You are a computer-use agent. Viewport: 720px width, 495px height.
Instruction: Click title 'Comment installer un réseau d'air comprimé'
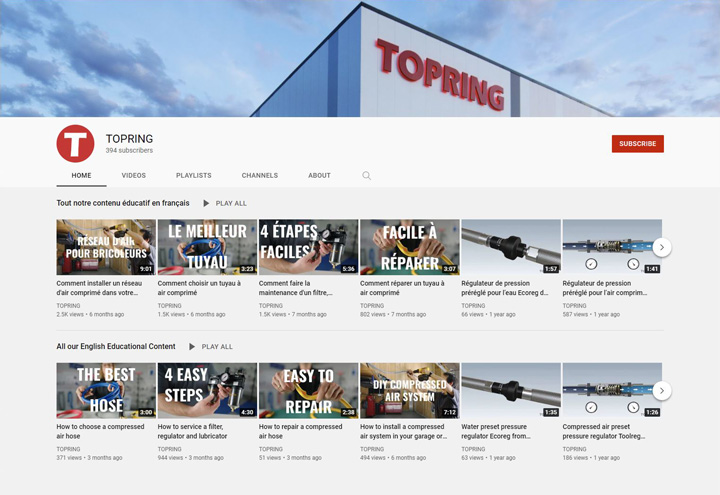point(99,288)
